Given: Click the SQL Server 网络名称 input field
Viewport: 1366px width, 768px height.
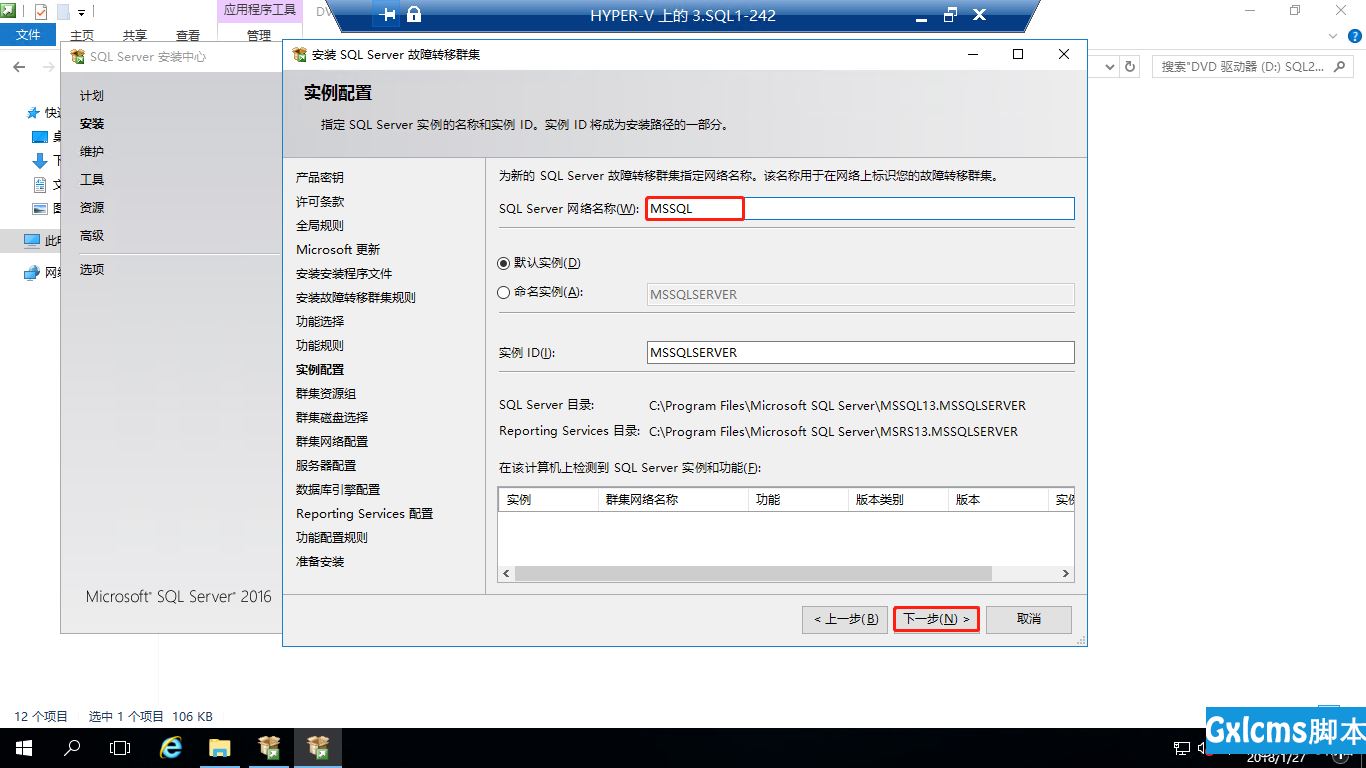Looking at the screenshot, I should (x=860, y=208).
